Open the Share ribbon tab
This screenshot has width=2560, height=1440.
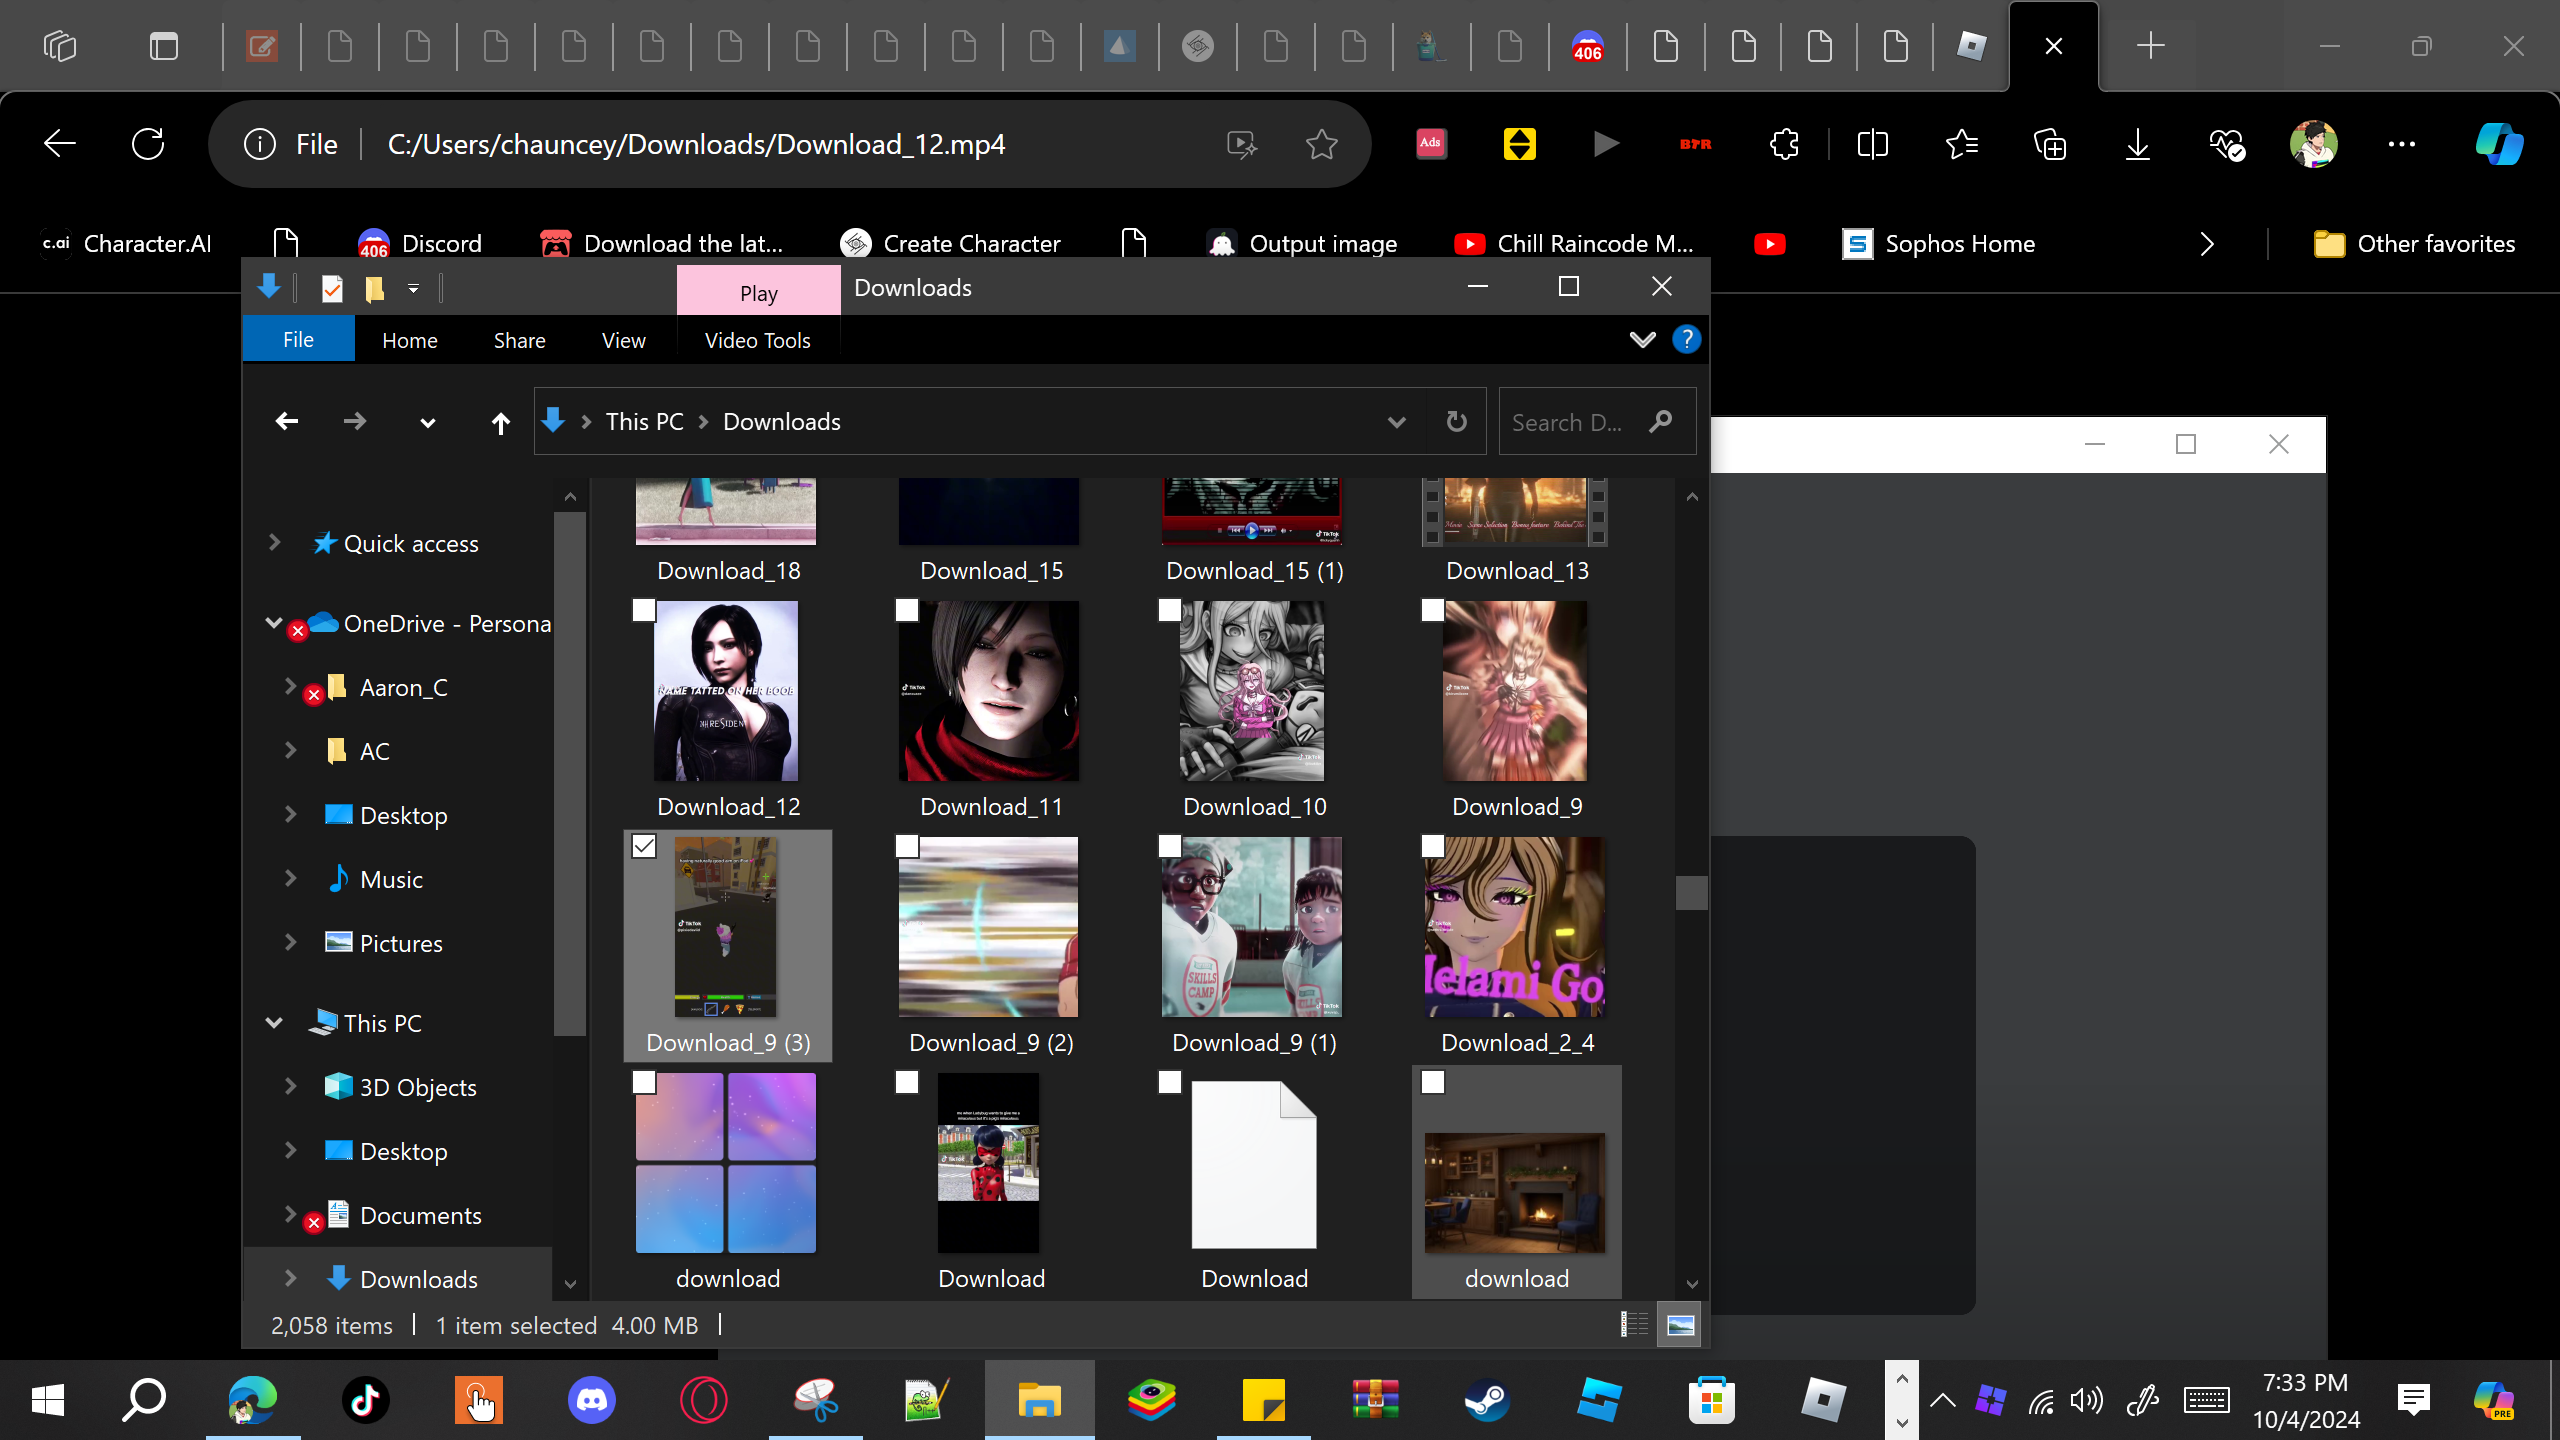[x=520, y=341]
